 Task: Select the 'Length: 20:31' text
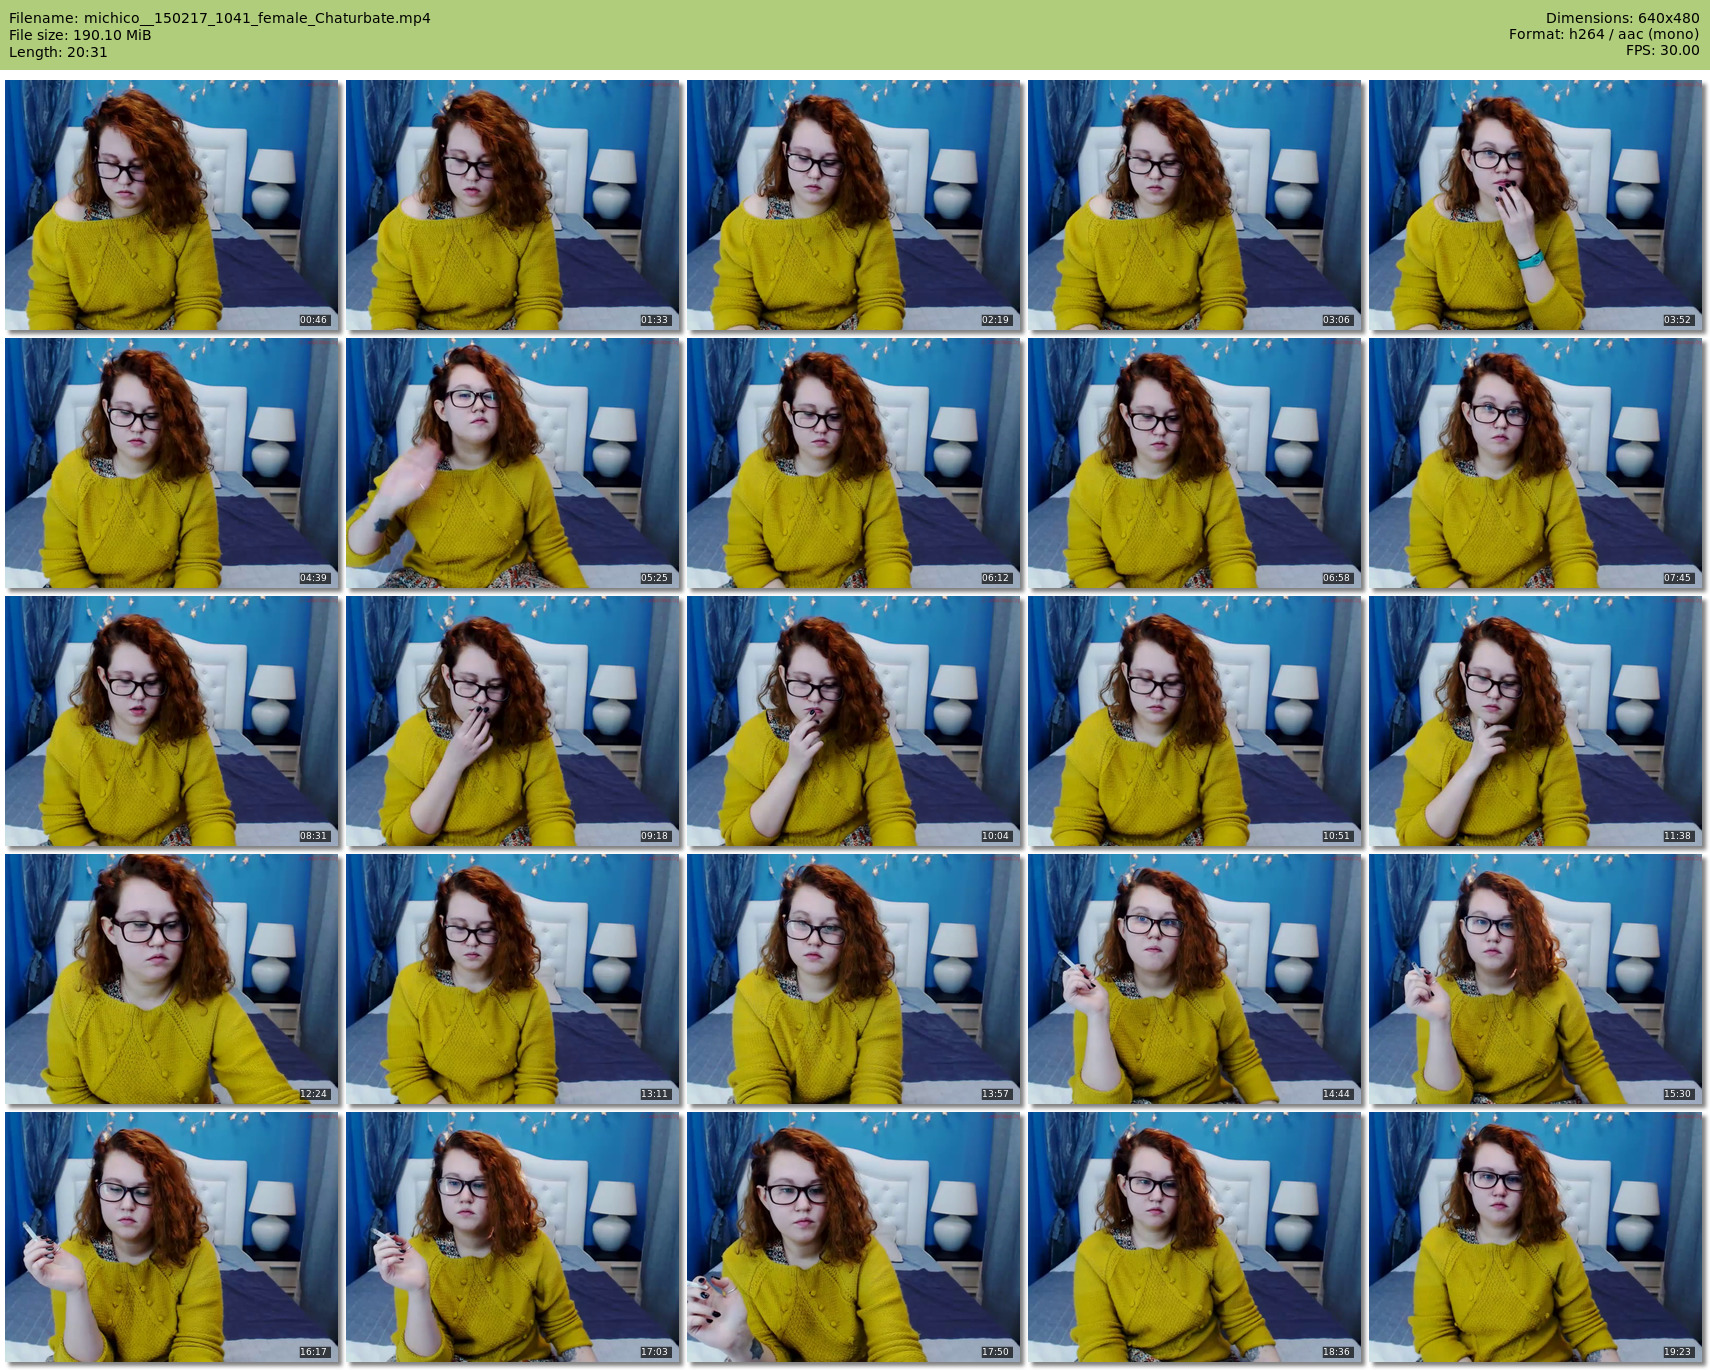[58, 52]
